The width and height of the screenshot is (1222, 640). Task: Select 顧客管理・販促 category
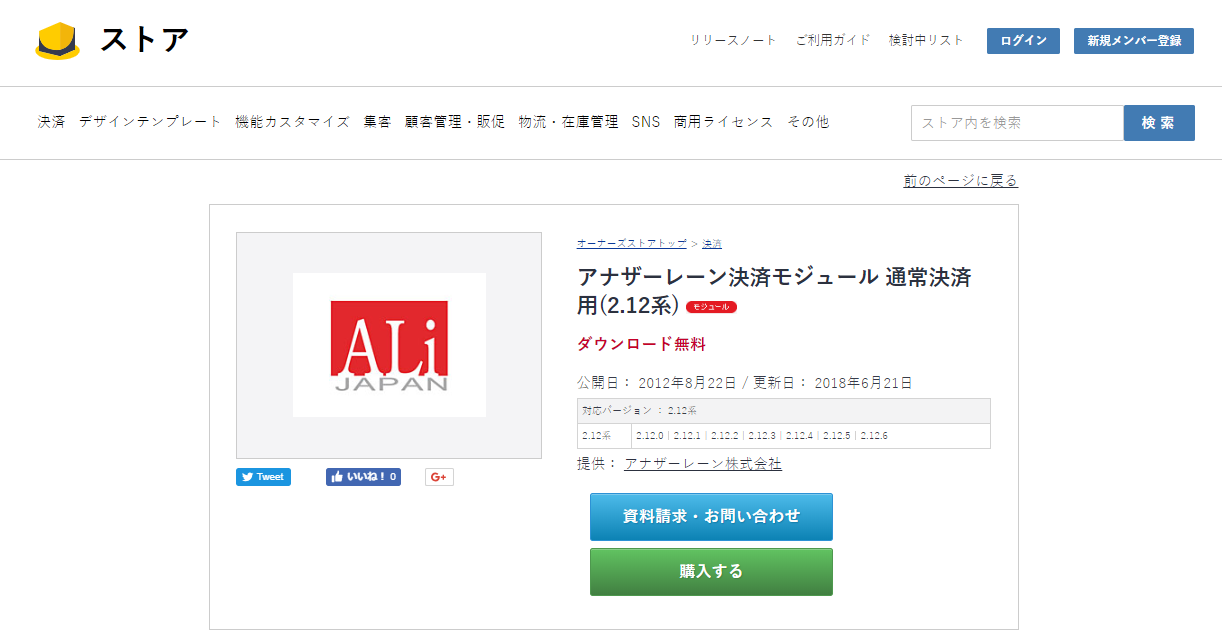pyautogui.click(x=455, y=122)
